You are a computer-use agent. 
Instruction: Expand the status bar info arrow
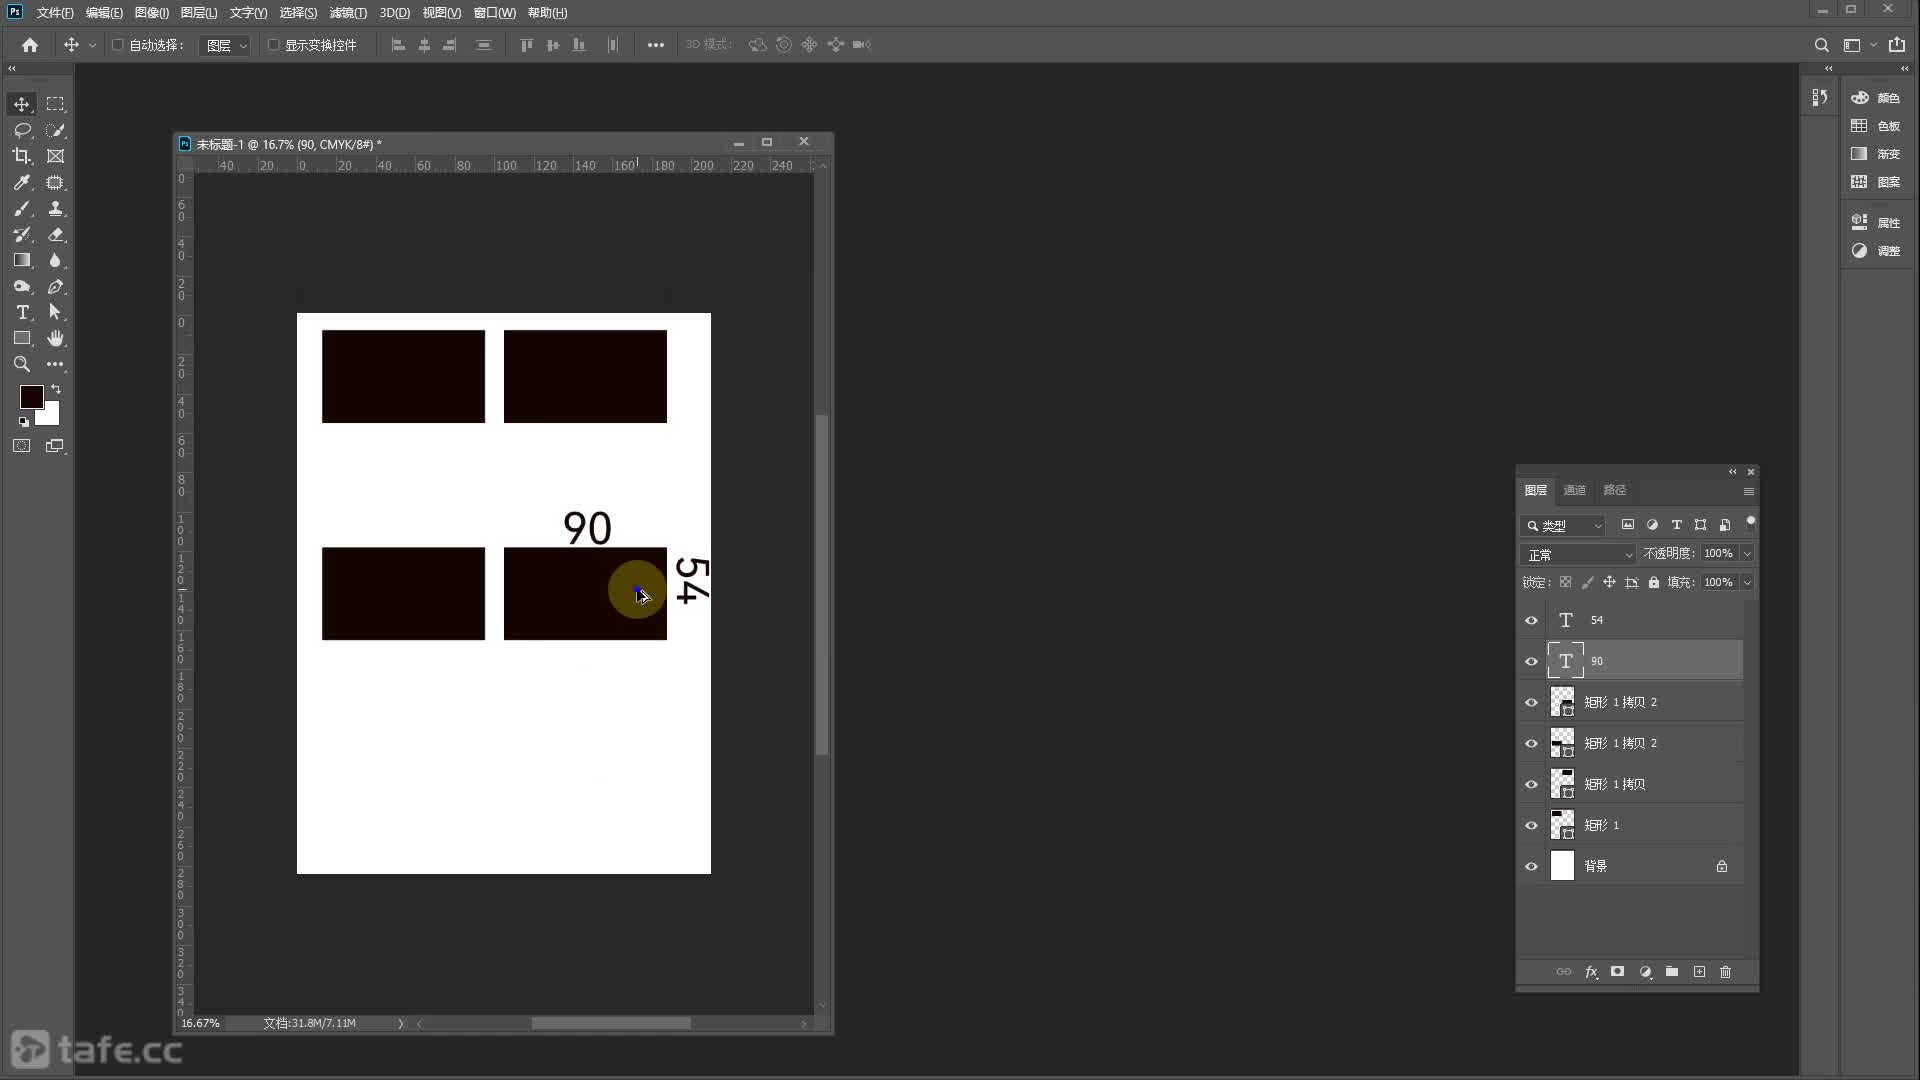tap(400, 1023)
